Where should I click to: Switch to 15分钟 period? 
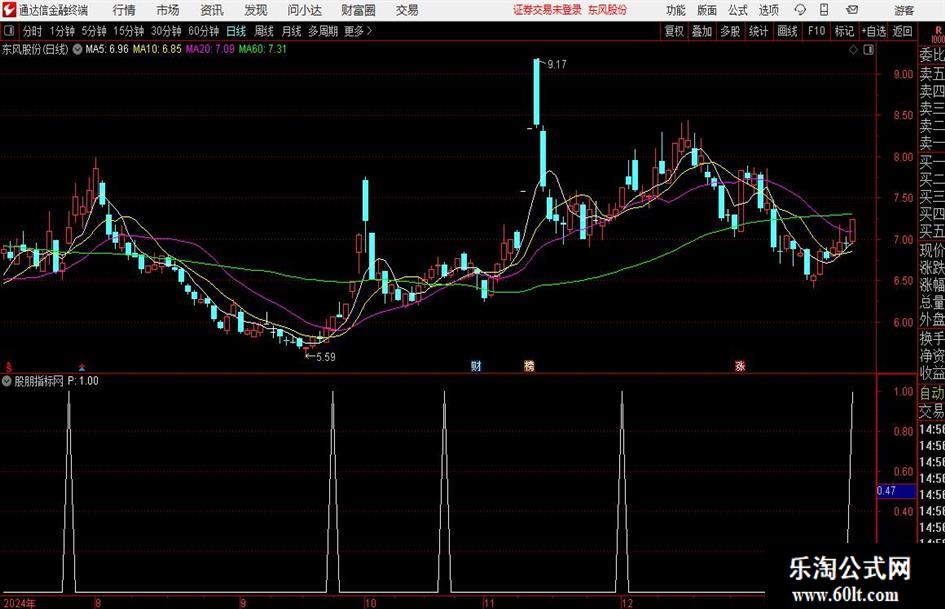point(129,31)
